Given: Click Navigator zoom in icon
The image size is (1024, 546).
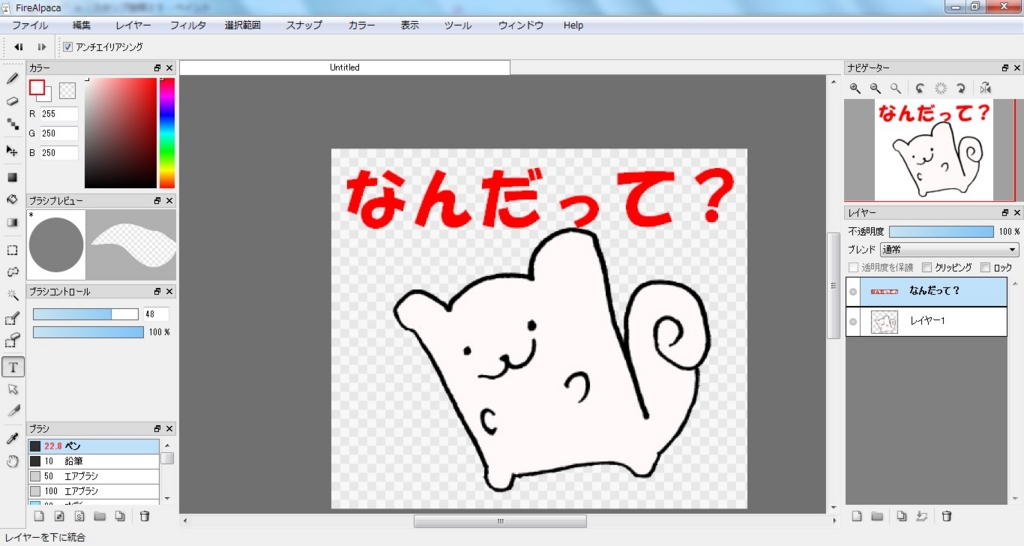Looking at the screenshot, I should pyautogui.click(x=855, y=88).
